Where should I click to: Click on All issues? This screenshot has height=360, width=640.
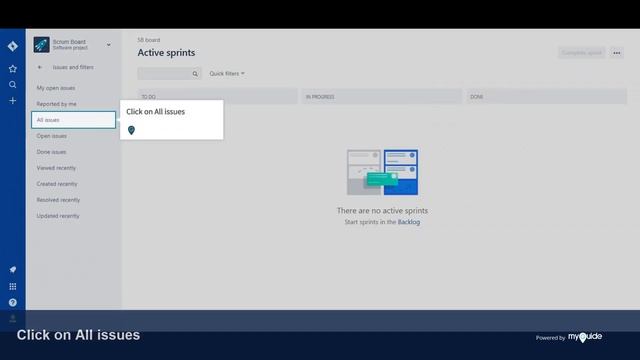pyautogui.click(x=73, y=120)
